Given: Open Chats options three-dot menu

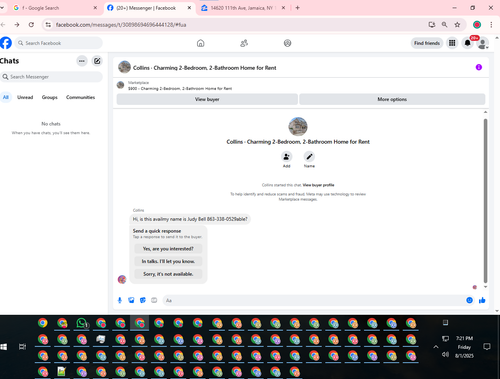Looking at the screenshot, I should (x=82, y=61).
